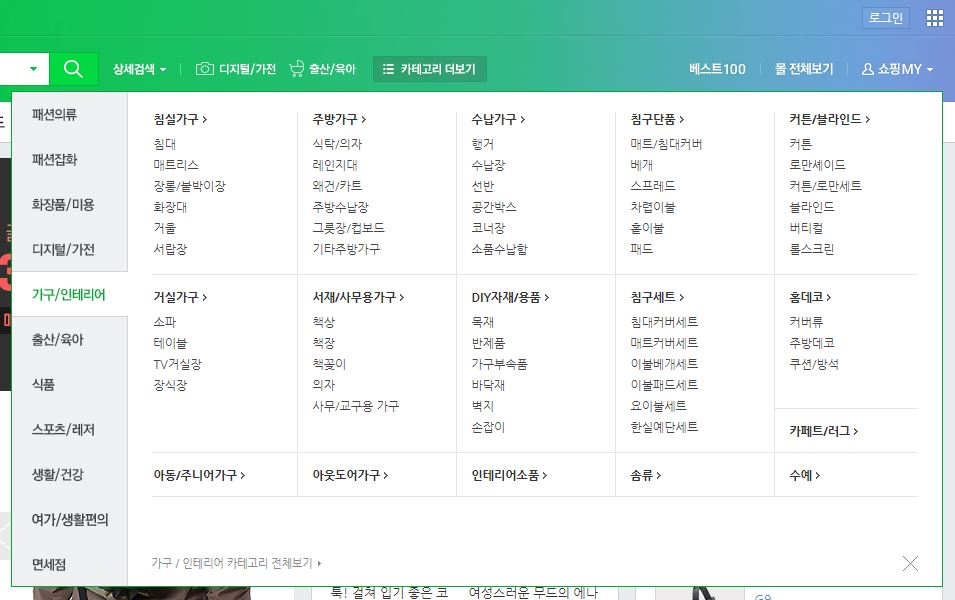This screenshot has width=955, height=600.
Task: Click the 한실예단세트 link
Action: point(664,427)
